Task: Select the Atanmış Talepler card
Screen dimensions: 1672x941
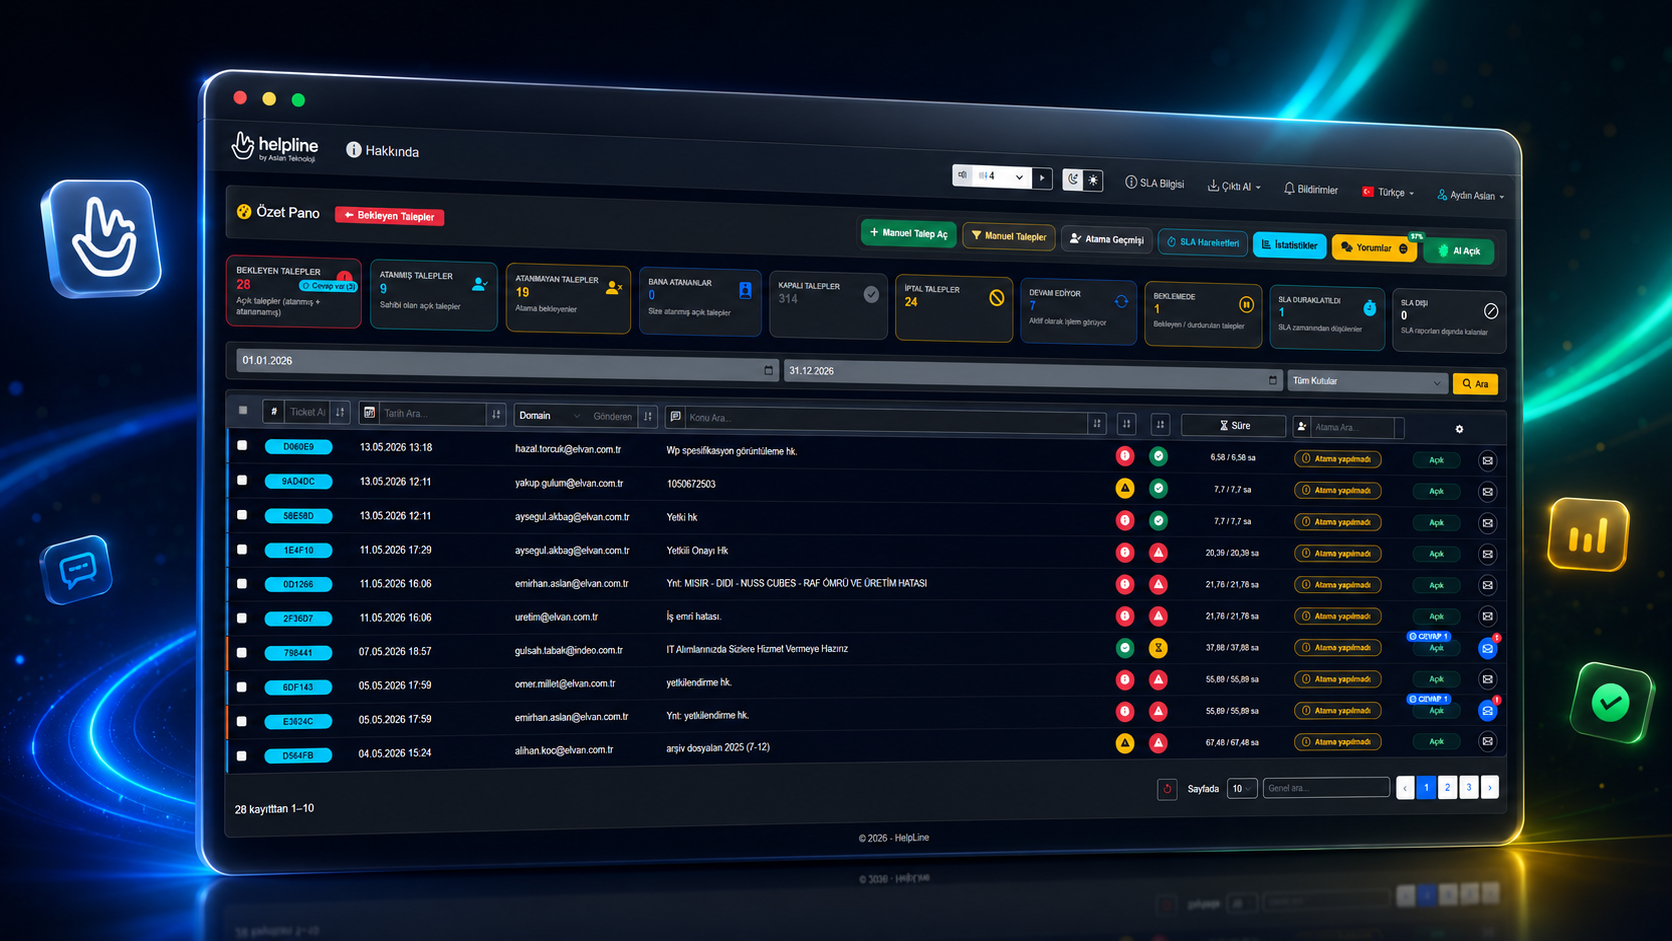Action: click(434, 294)
